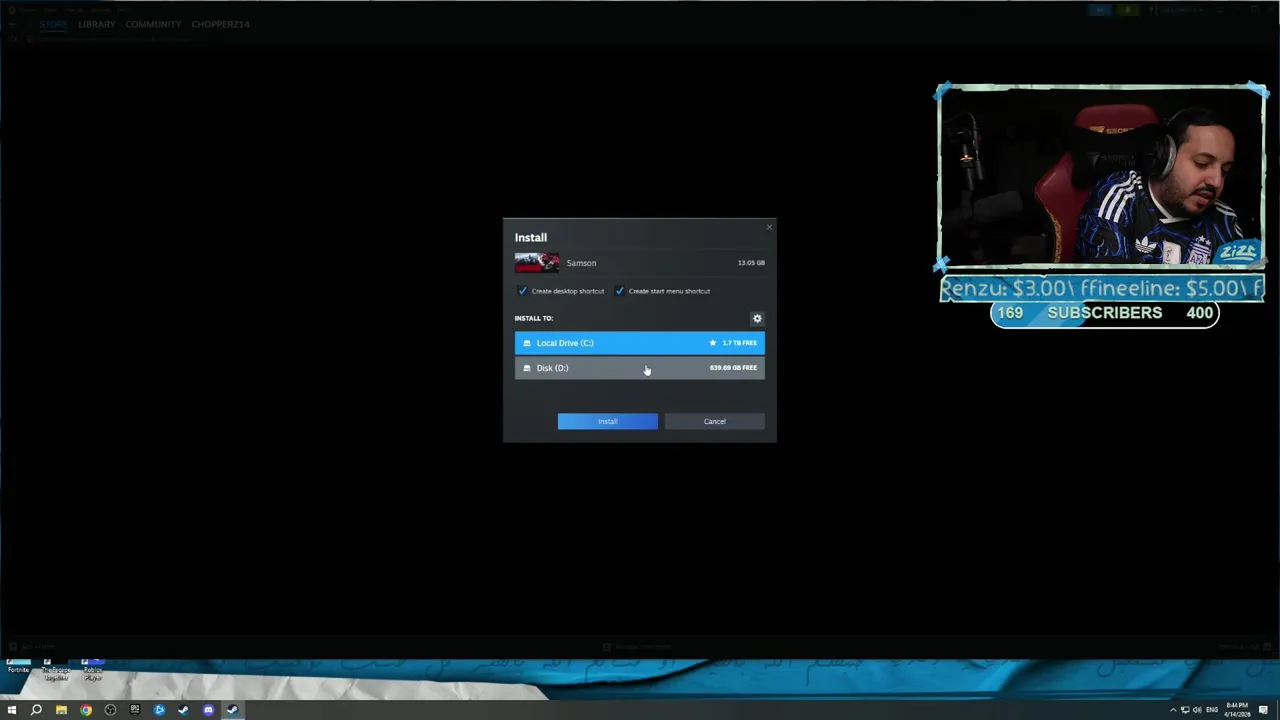Open Epic Games Launcher from taskbar

coord(135,710)
